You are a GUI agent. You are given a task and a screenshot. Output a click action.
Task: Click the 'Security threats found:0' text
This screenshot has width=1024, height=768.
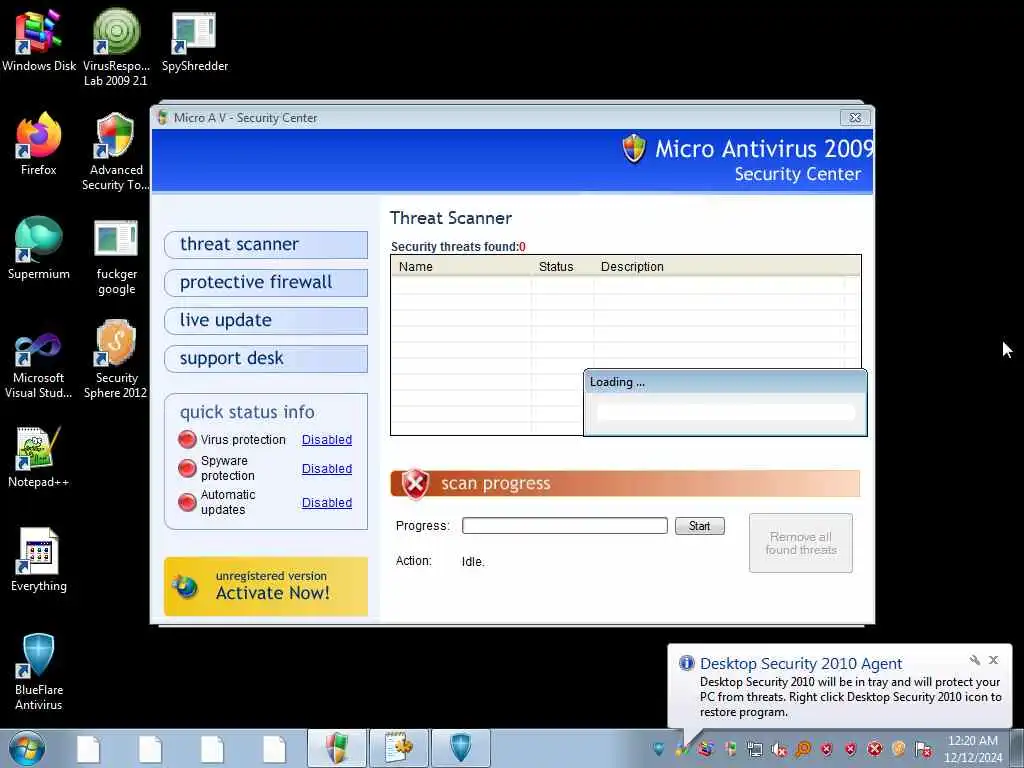[x=458, y=247]
